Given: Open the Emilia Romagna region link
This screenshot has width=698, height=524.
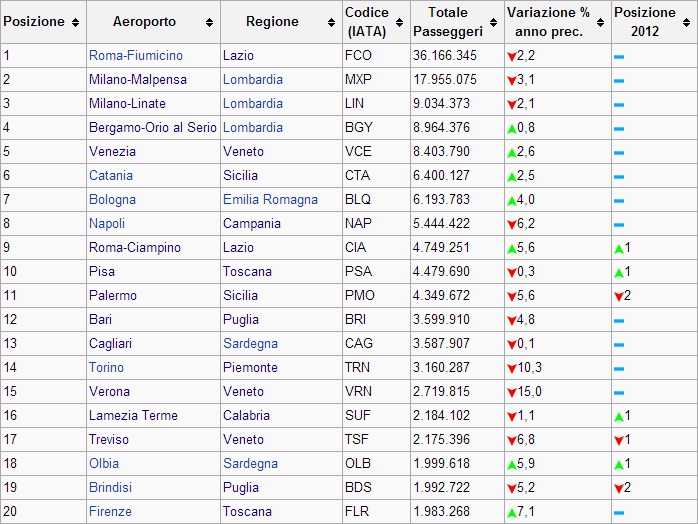Looking at the screenshot, I should click(x=270, y=199).
